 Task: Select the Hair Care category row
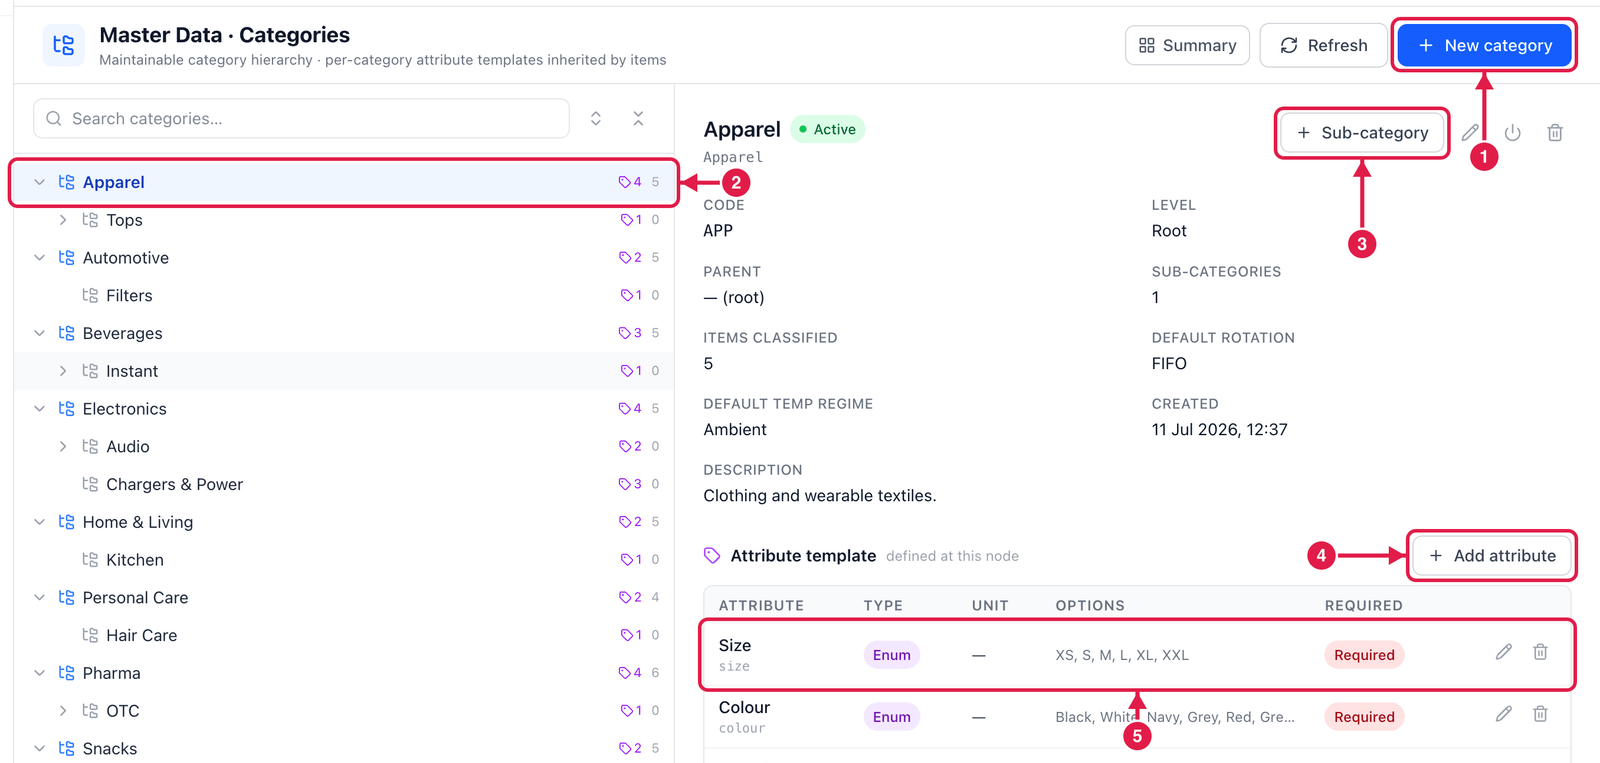[x=344, y=636]
